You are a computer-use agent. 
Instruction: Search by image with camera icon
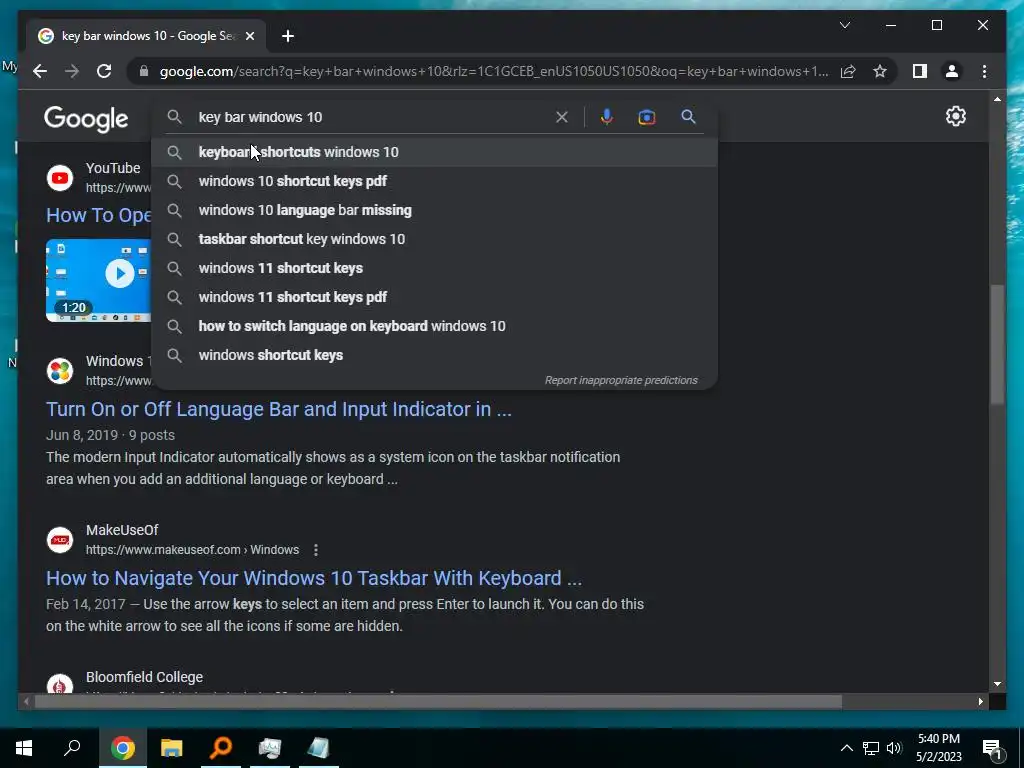647,117
